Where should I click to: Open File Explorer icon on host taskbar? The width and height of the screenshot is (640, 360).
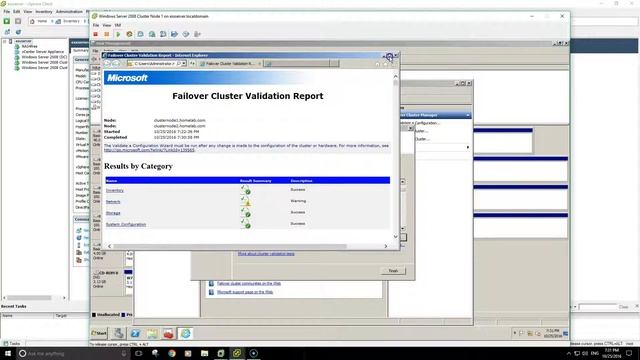click(x=204, y=353)
